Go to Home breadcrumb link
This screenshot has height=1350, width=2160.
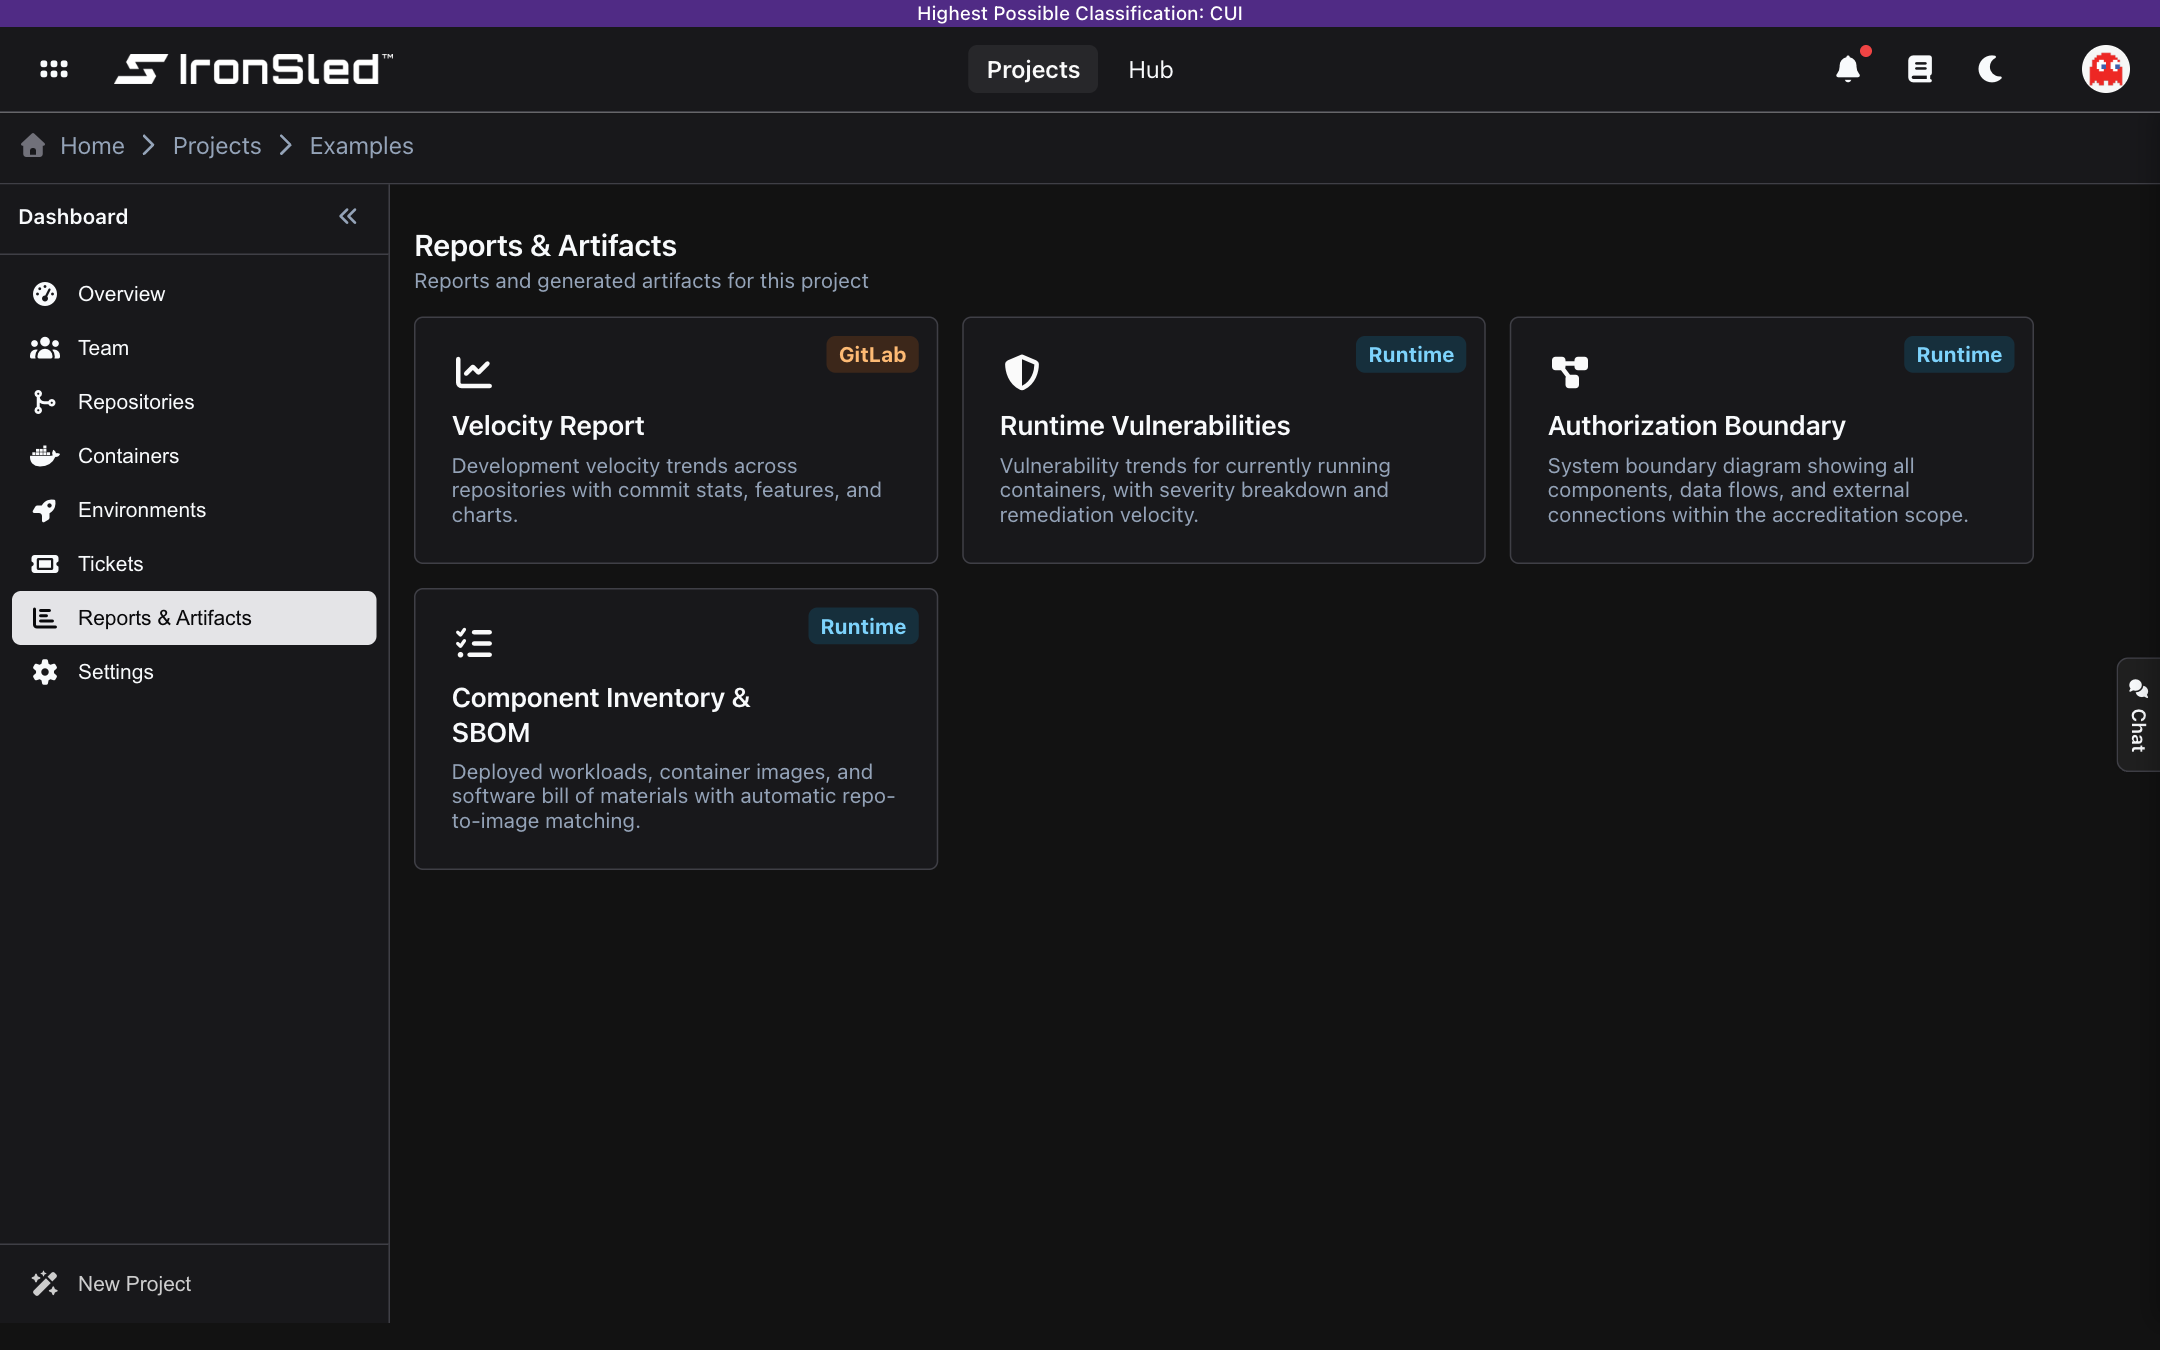coord(92,146)
